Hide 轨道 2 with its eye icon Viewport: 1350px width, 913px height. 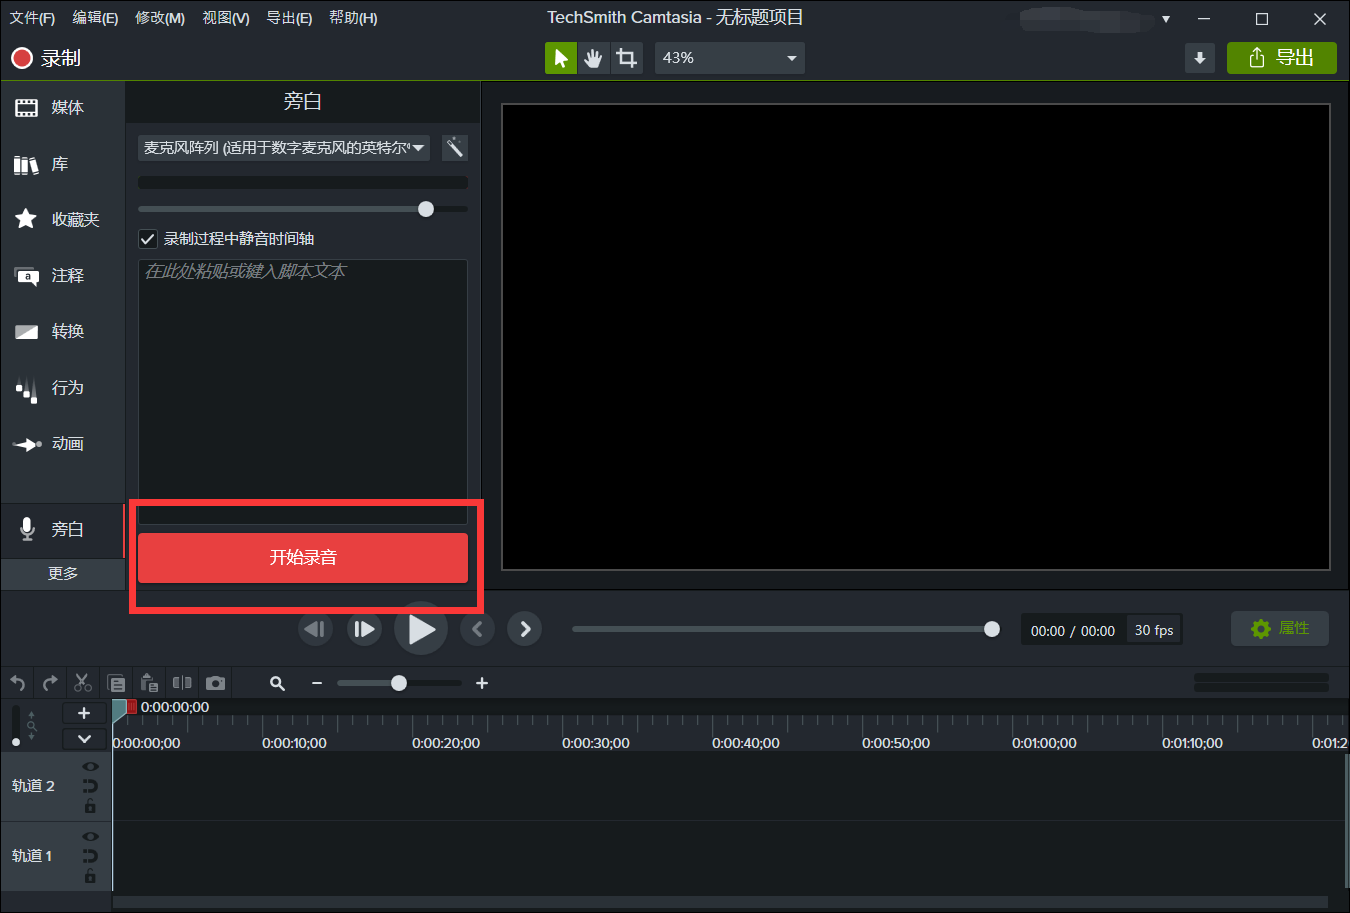pyautogui.click(x=90, y=766)
